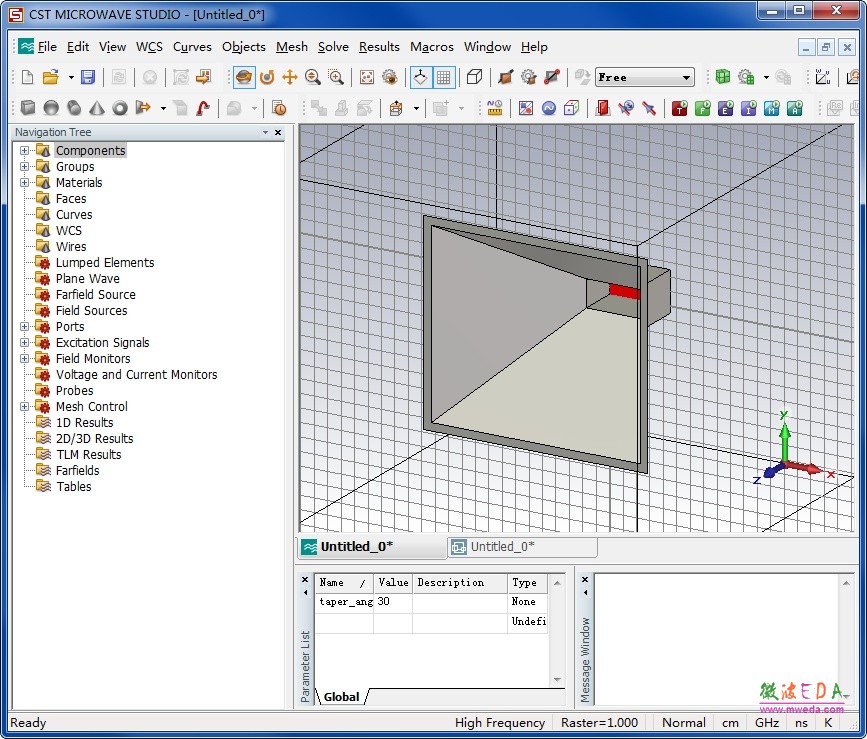
Task: Open the Extrude tool
Action: point(143,108)
